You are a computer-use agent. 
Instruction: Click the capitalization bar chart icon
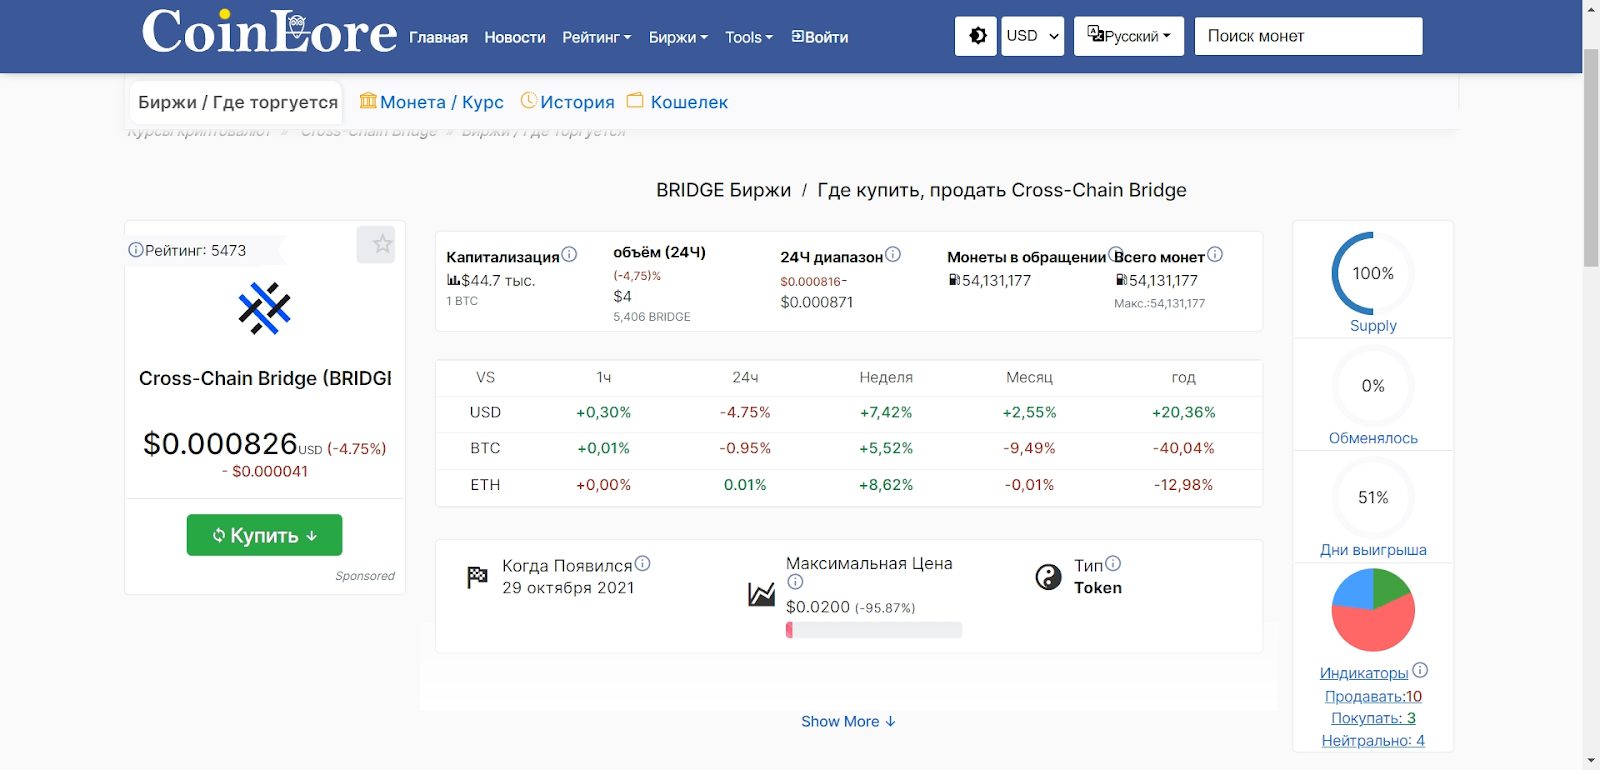[453, 281]
